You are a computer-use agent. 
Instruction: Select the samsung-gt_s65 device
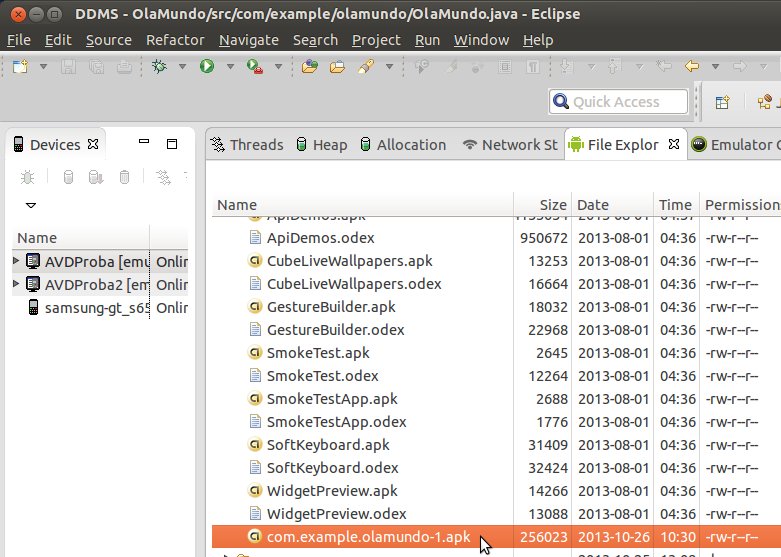click(x=100, y=308)
